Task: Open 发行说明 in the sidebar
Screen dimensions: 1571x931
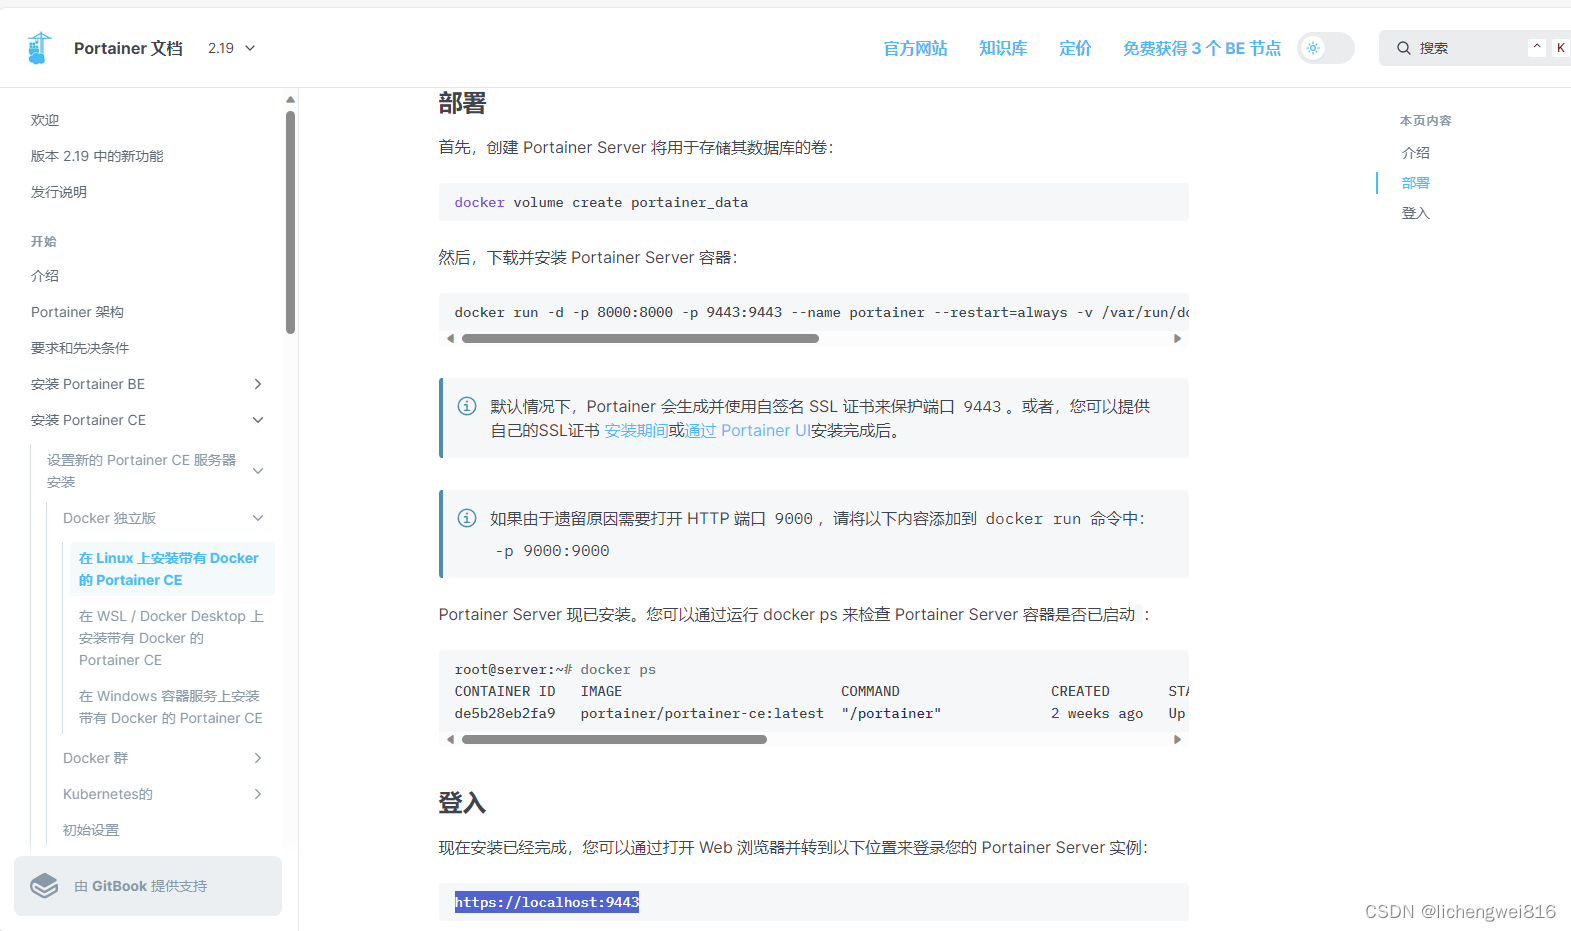Action: pyautogui.click(x=59, y=192)
